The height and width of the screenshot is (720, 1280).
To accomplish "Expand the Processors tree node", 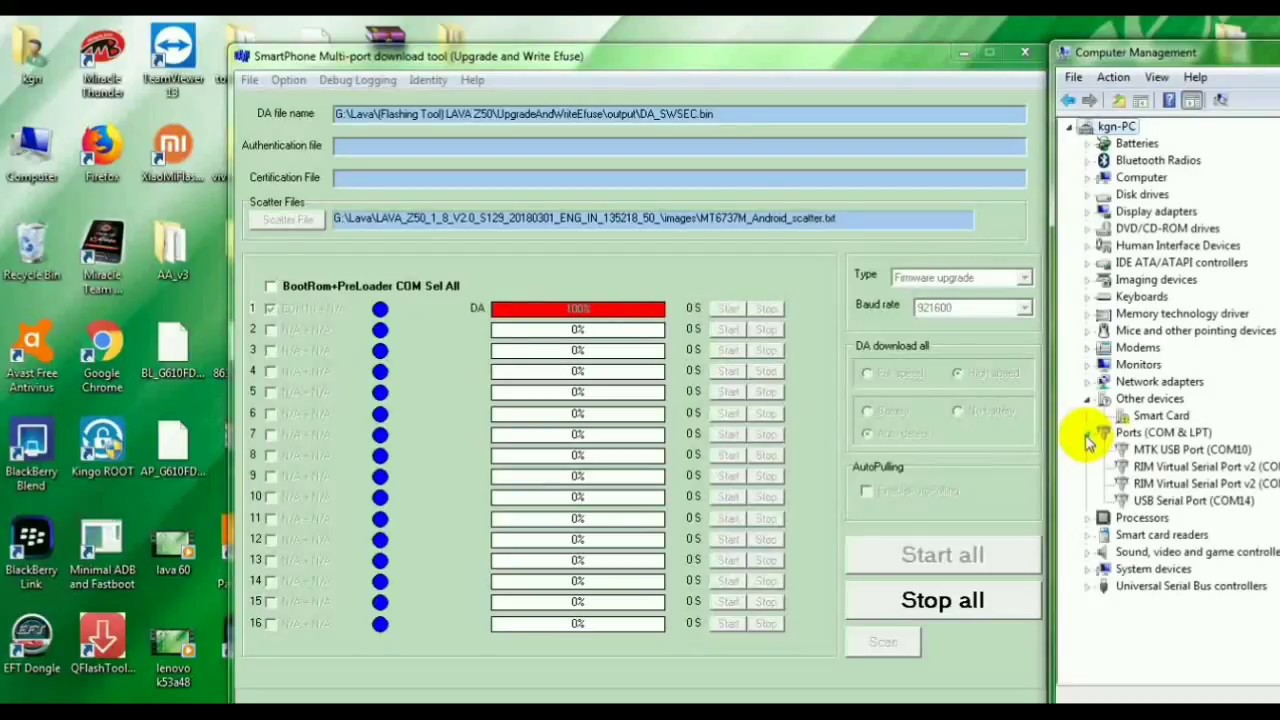I will click(x=1087, y=518).
